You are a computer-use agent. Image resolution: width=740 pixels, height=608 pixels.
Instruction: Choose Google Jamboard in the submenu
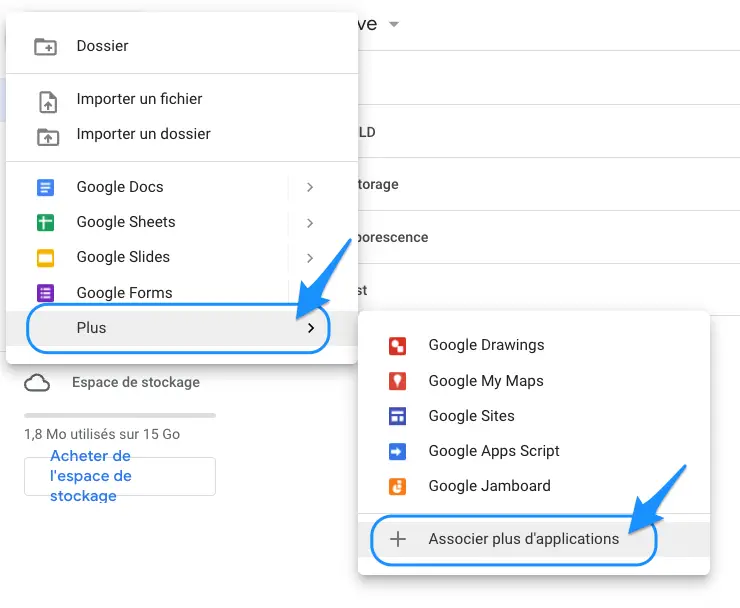[x=534, y=486]
